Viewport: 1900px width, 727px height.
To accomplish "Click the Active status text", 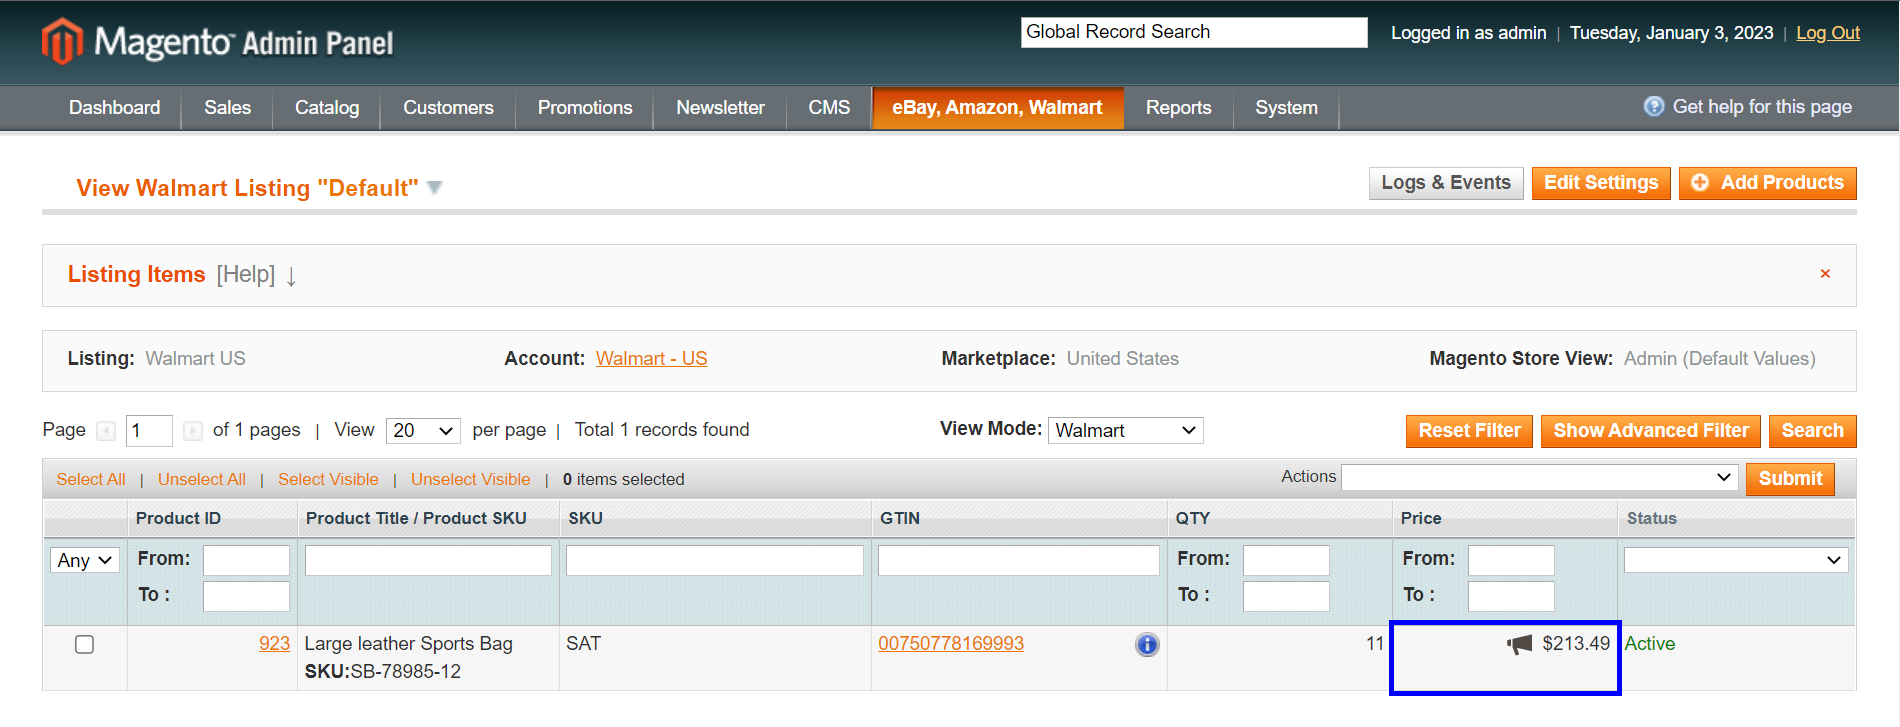I will pos(1650,644).
